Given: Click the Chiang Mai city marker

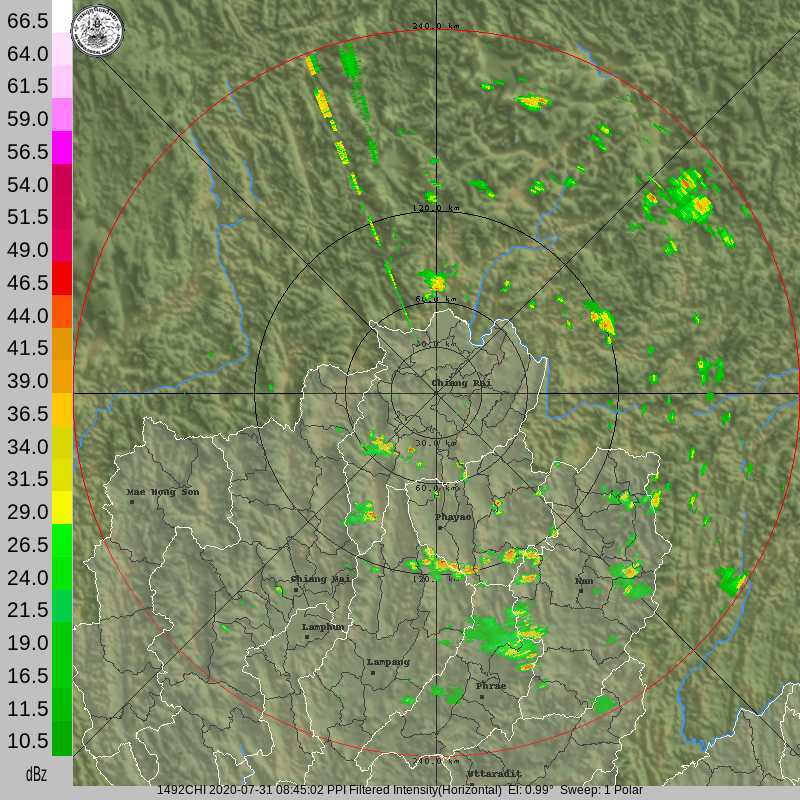Looking at the screenshot, I should [297, 590].
